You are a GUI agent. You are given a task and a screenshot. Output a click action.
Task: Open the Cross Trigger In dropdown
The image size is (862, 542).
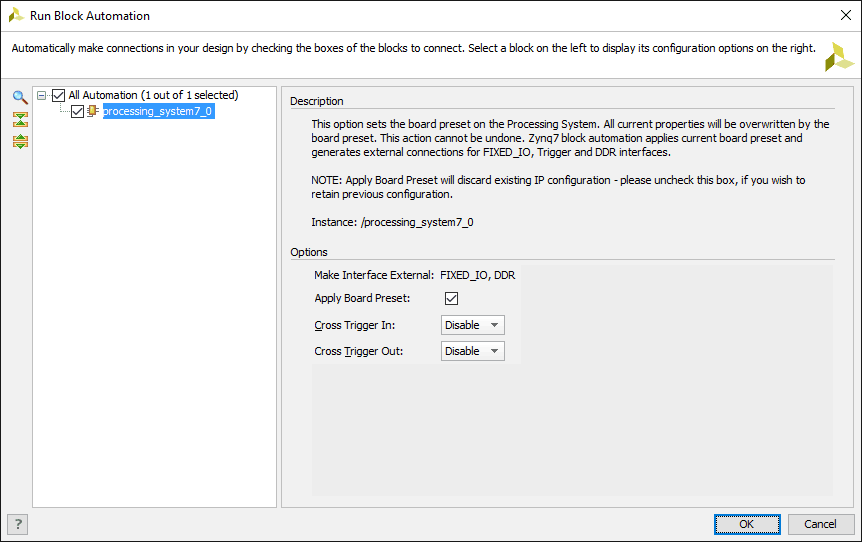472,325
